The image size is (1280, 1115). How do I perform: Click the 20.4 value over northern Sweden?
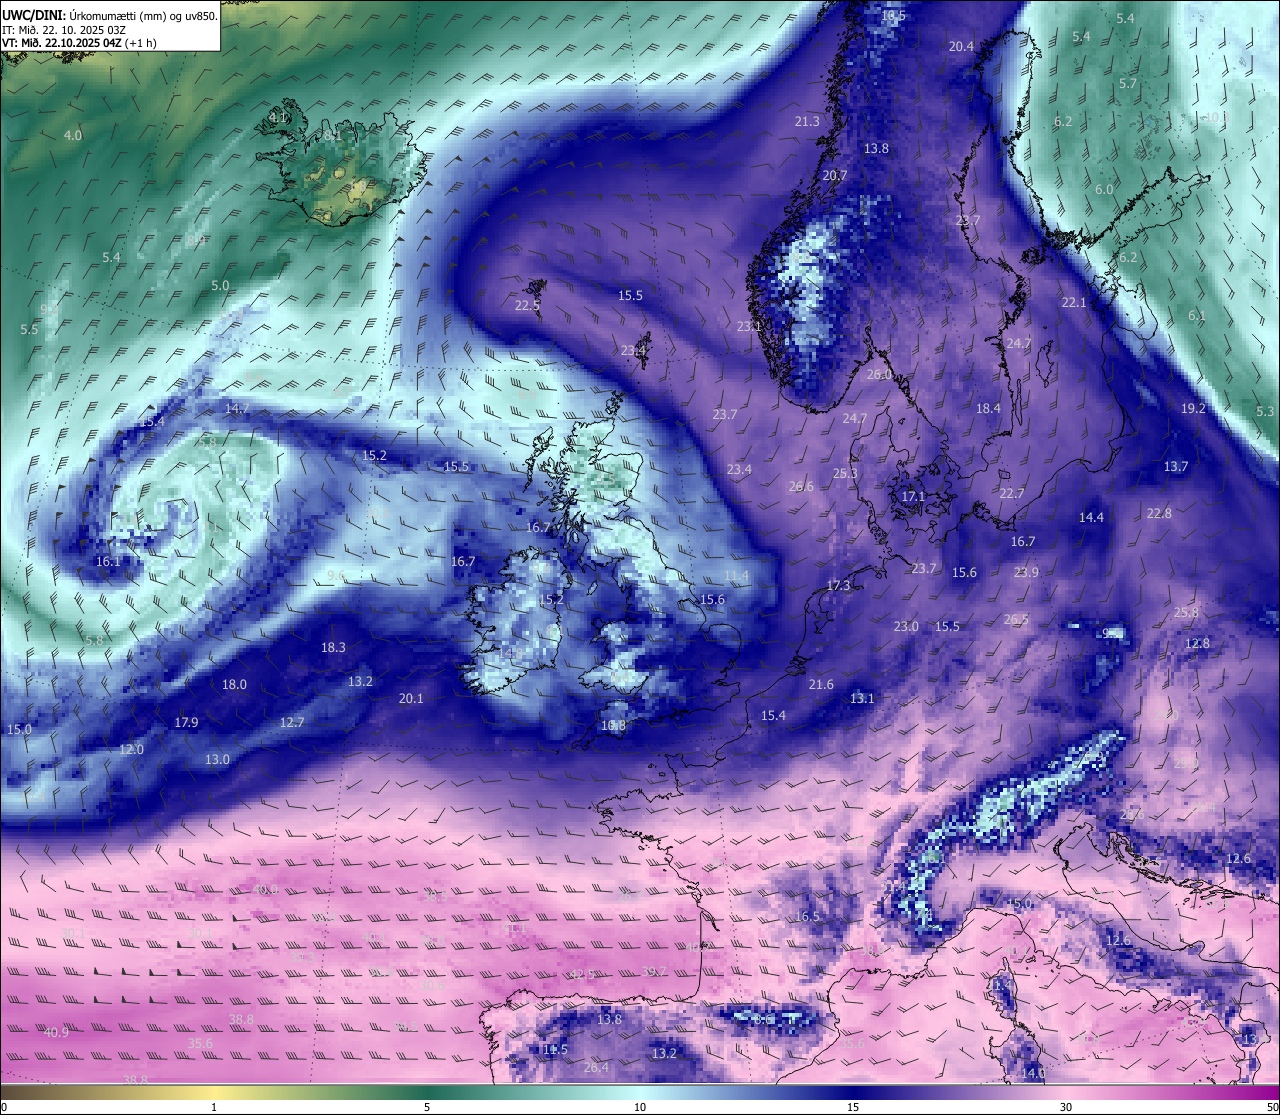pos(961,46)
